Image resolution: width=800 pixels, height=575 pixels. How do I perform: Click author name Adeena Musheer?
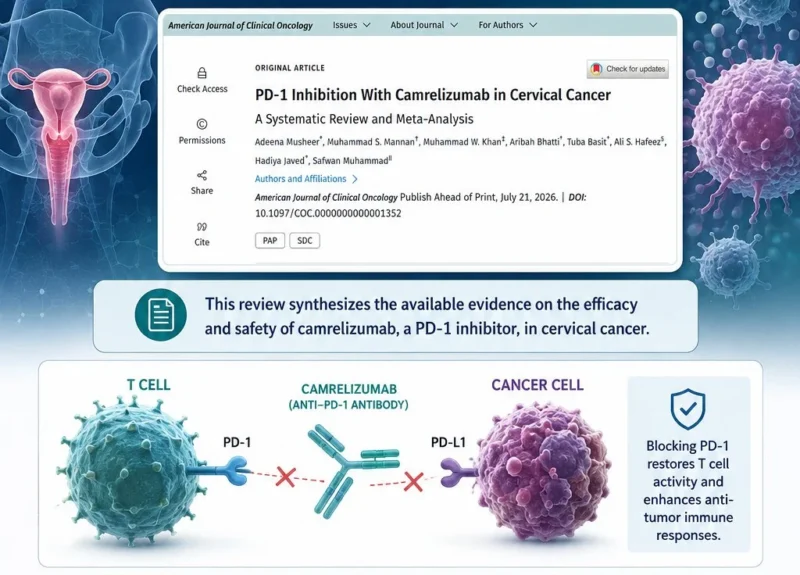[x=287, y=142]
